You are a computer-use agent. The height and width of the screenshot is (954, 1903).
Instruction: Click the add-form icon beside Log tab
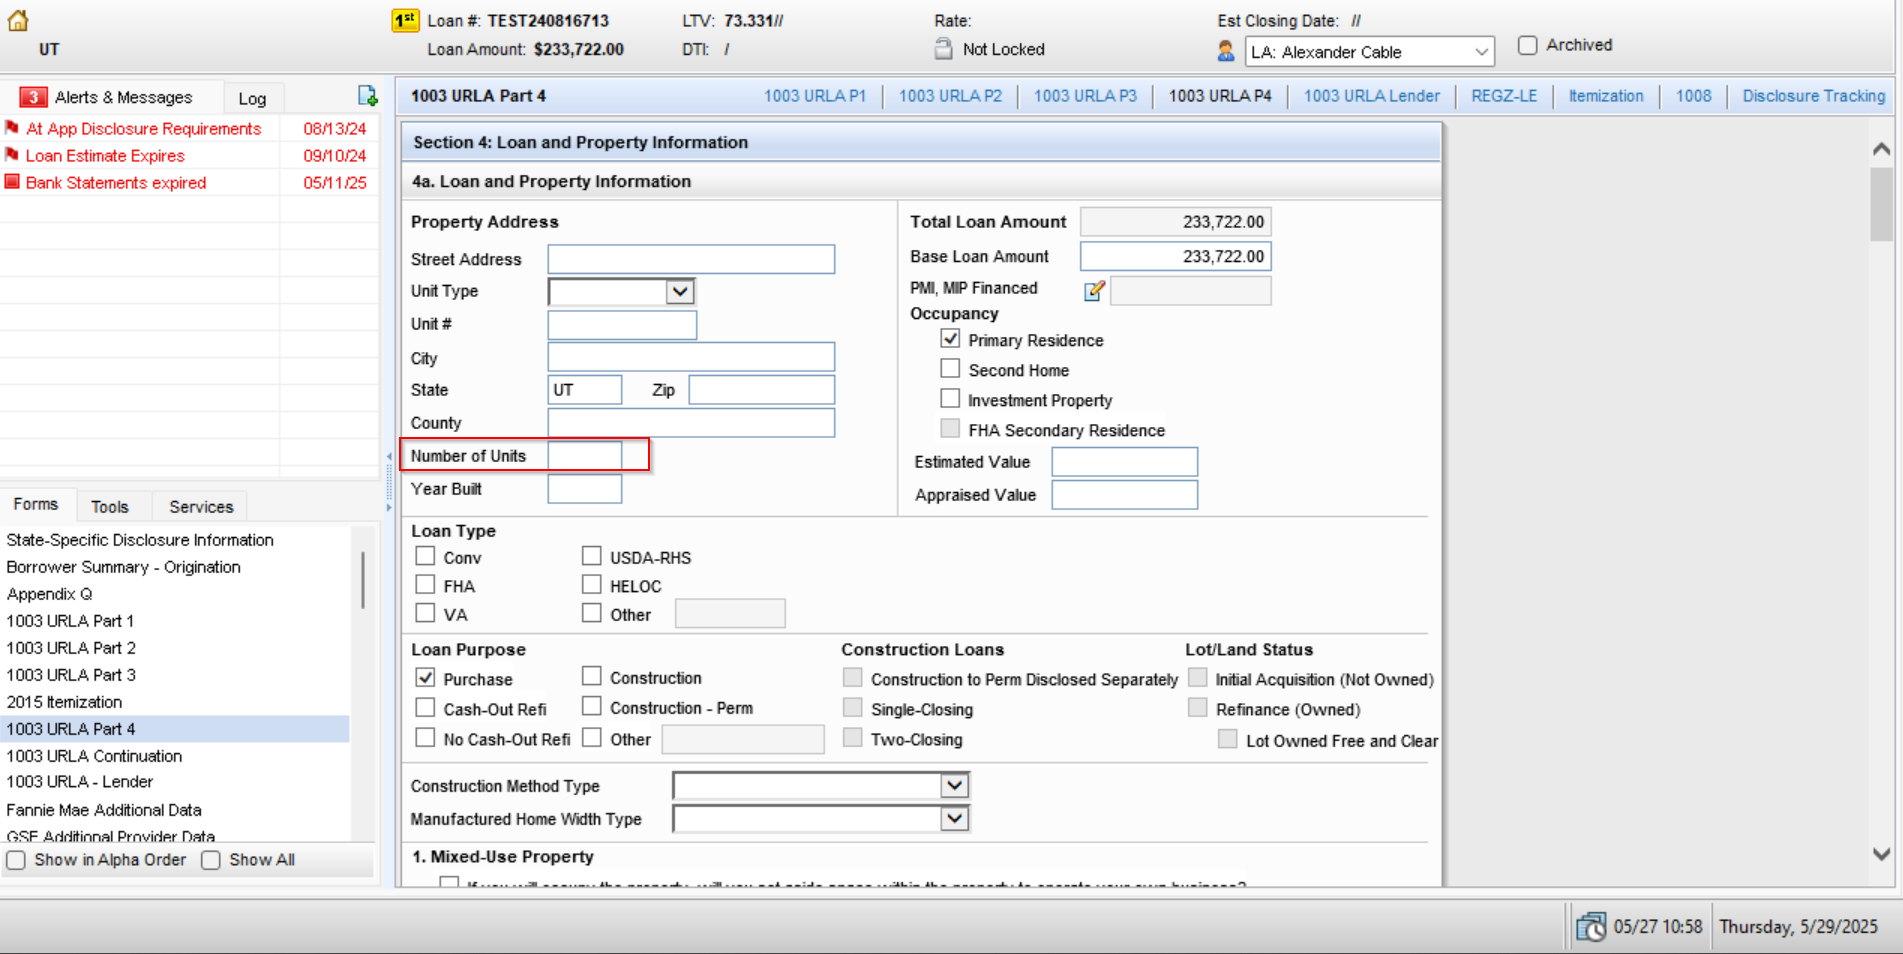point(368,96)
